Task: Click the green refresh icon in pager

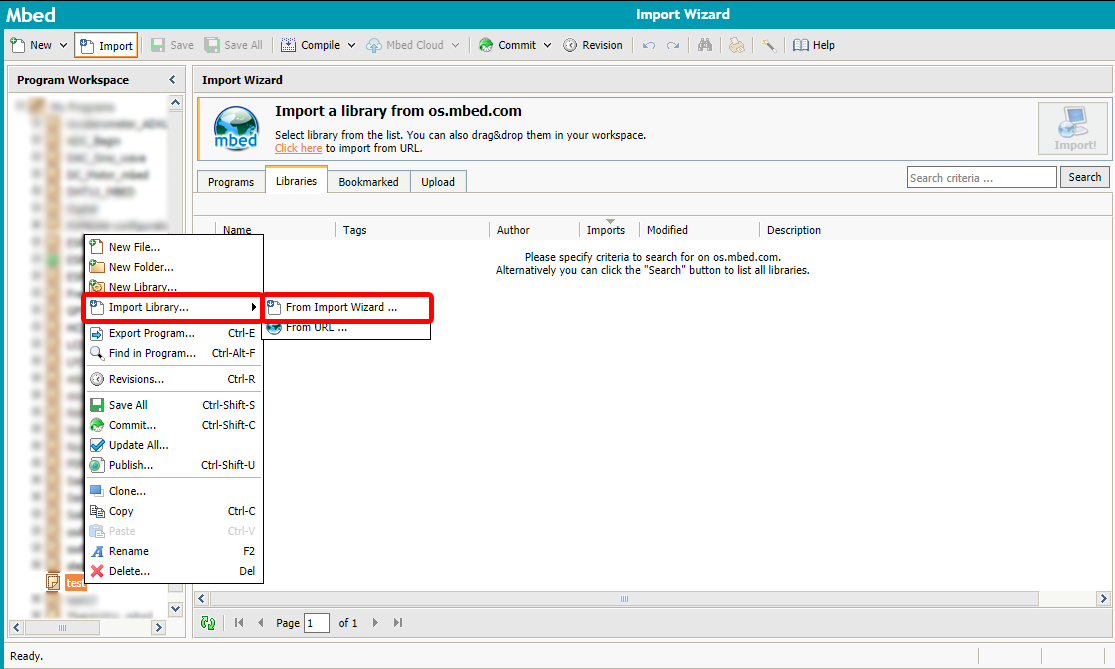Action: point(208,623)
